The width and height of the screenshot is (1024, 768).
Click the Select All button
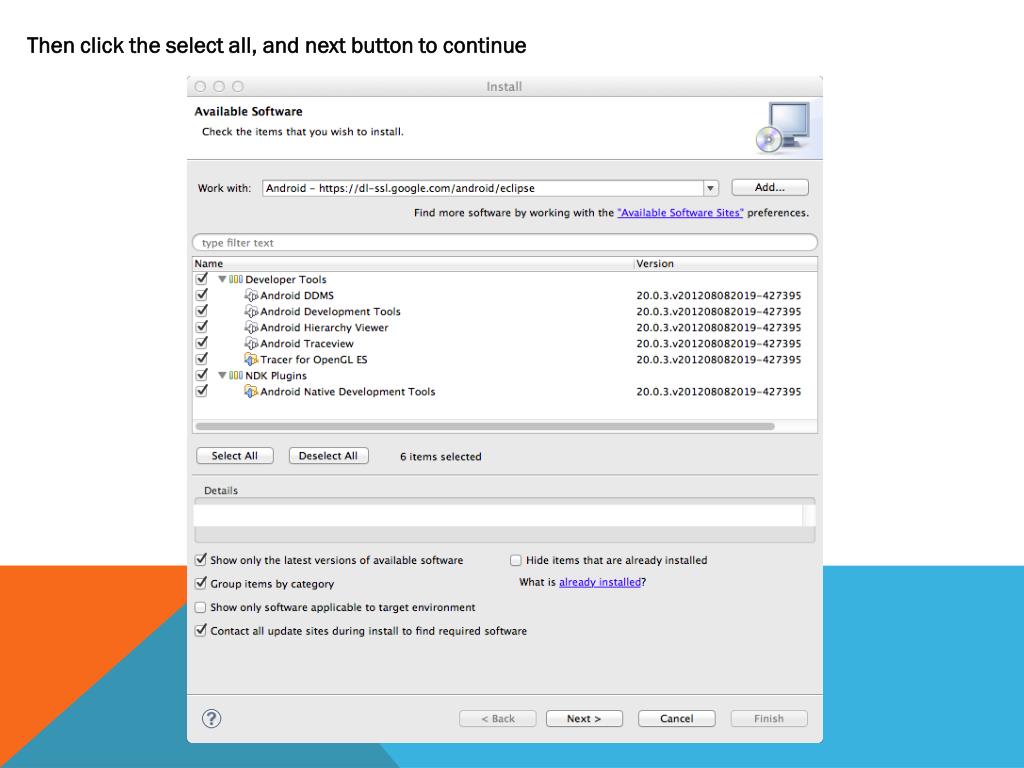click(x=234, y=456)
